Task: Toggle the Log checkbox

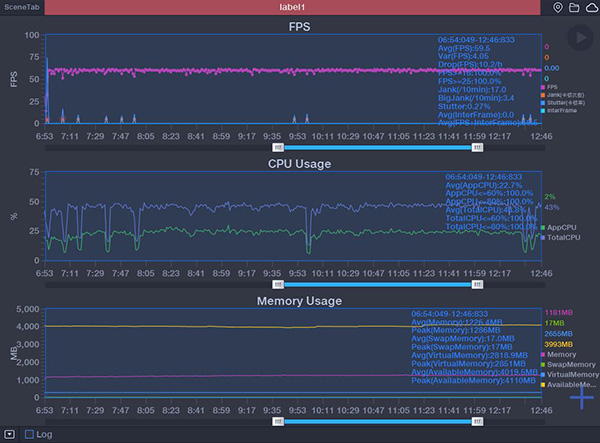Action: point(30,435)
